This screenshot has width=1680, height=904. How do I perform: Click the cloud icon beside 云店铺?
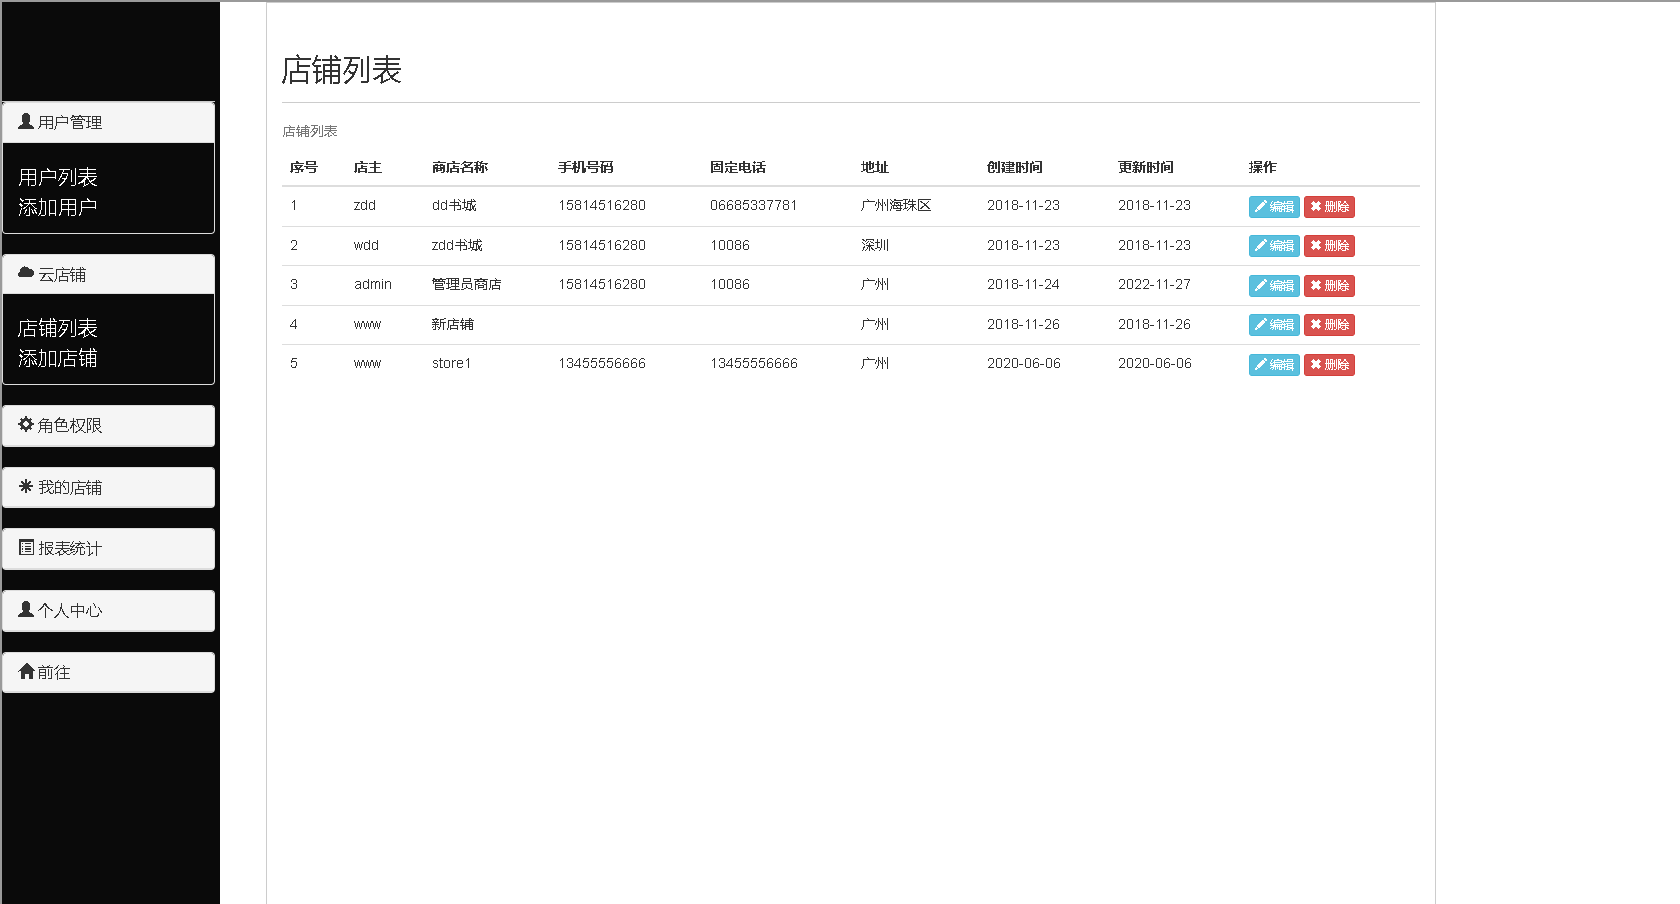click(x=26, y=272)
